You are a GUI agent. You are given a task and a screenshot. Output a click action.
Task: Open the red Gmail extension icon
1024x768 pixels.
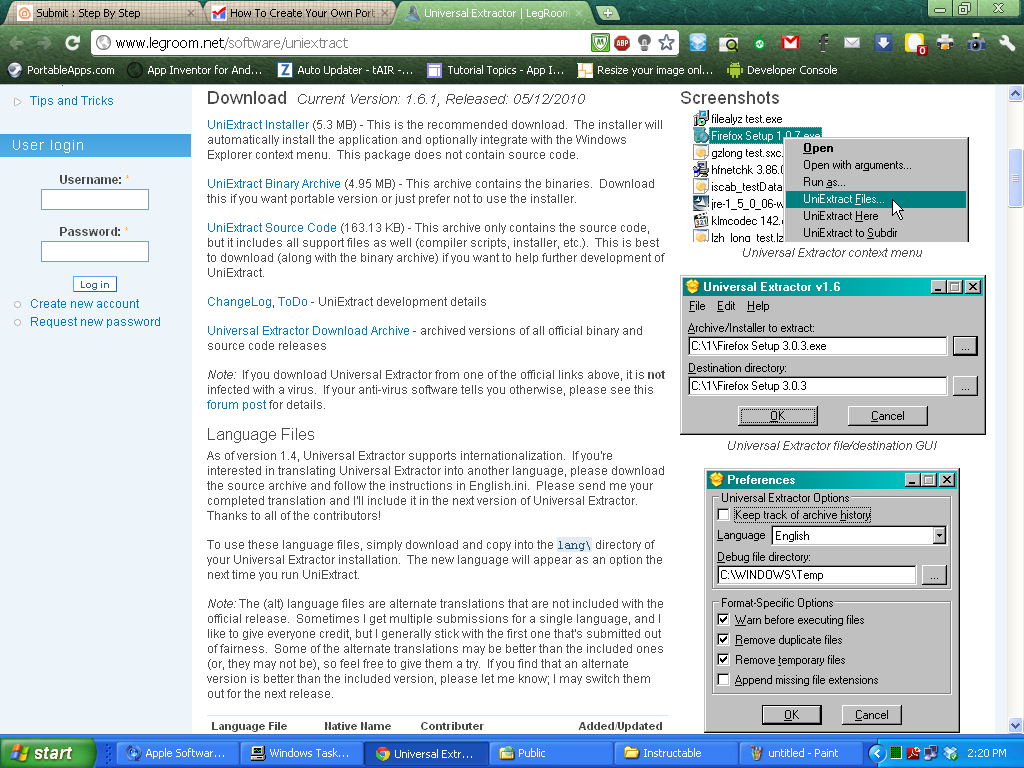coord(790,42)
